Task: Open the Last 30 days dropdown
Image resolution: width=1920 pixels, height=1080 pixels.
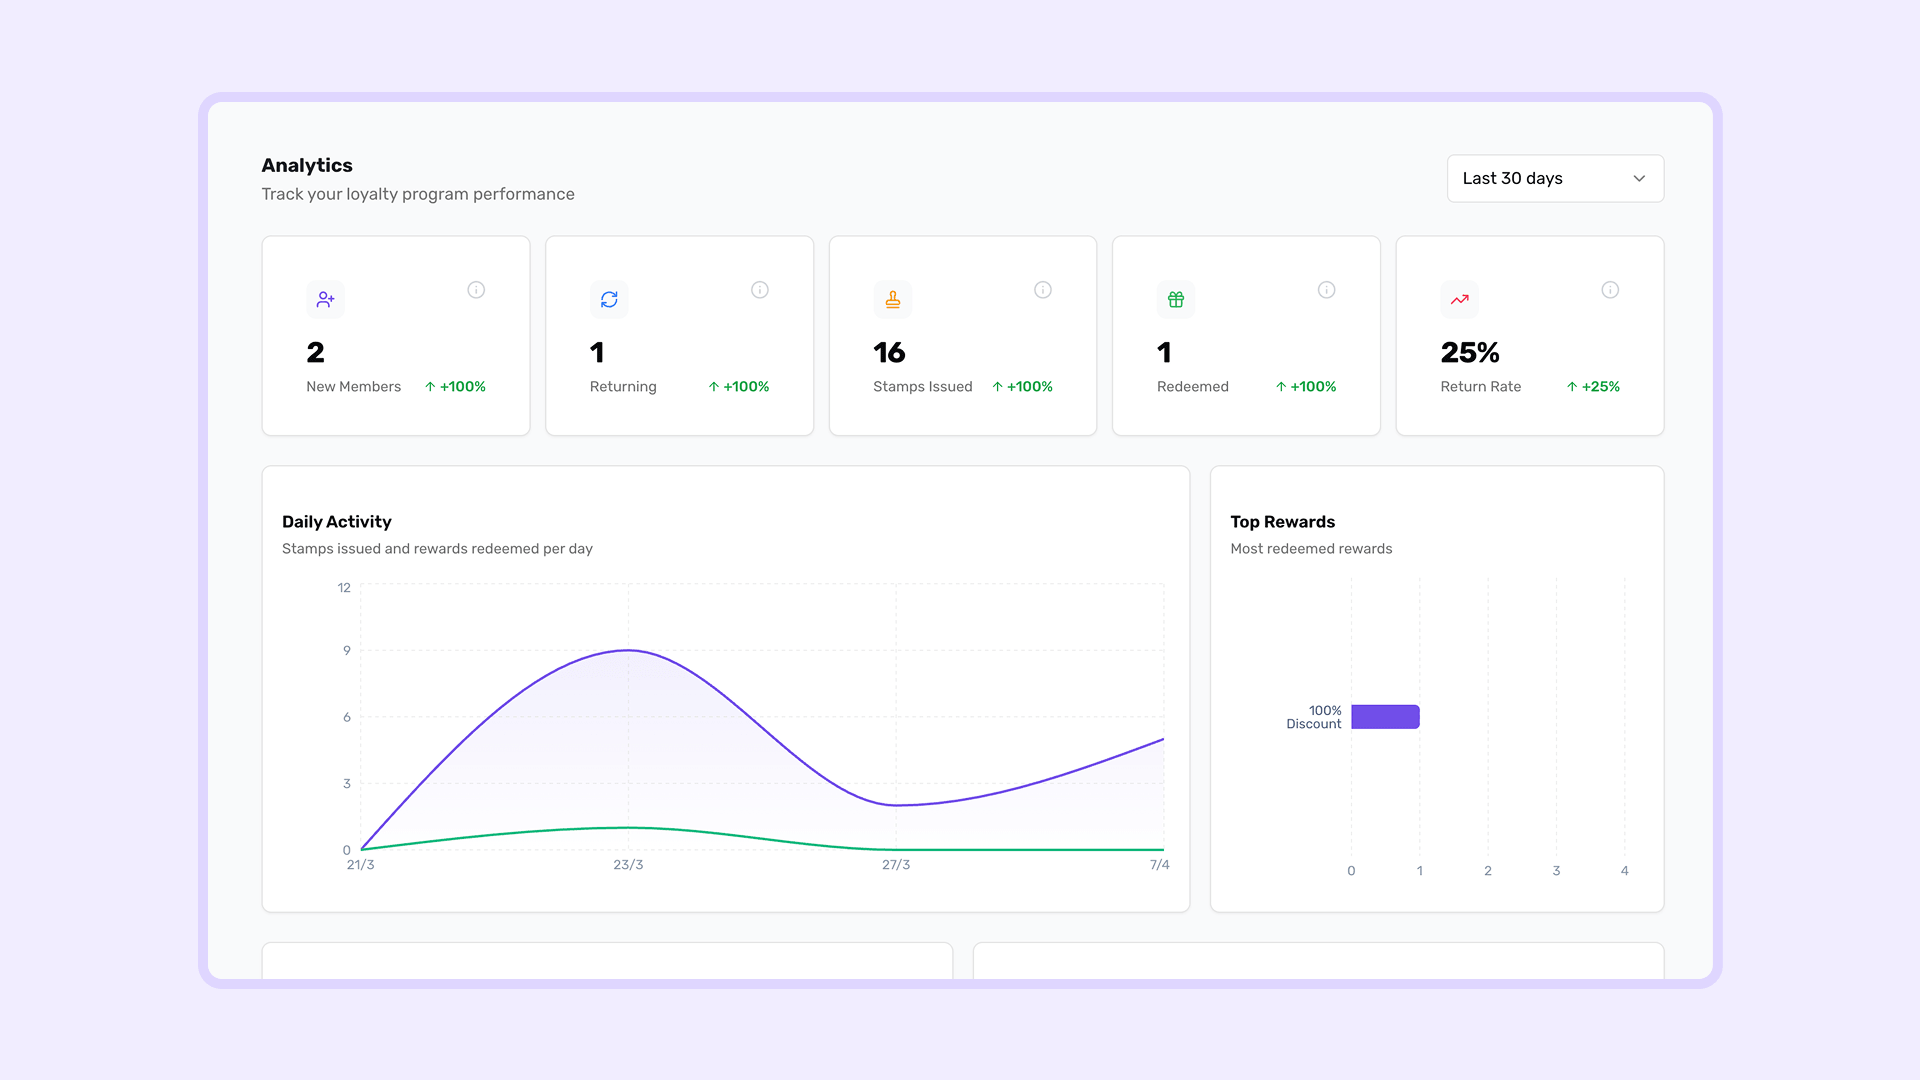Action: pos(1555,178)
